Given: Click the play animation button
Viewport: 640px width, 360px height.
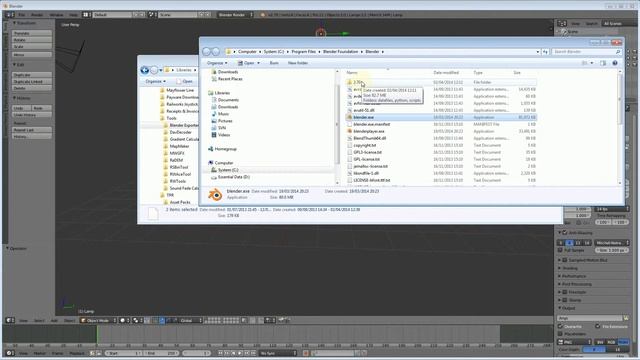Looking at the screenshot, I should [240, 353].
